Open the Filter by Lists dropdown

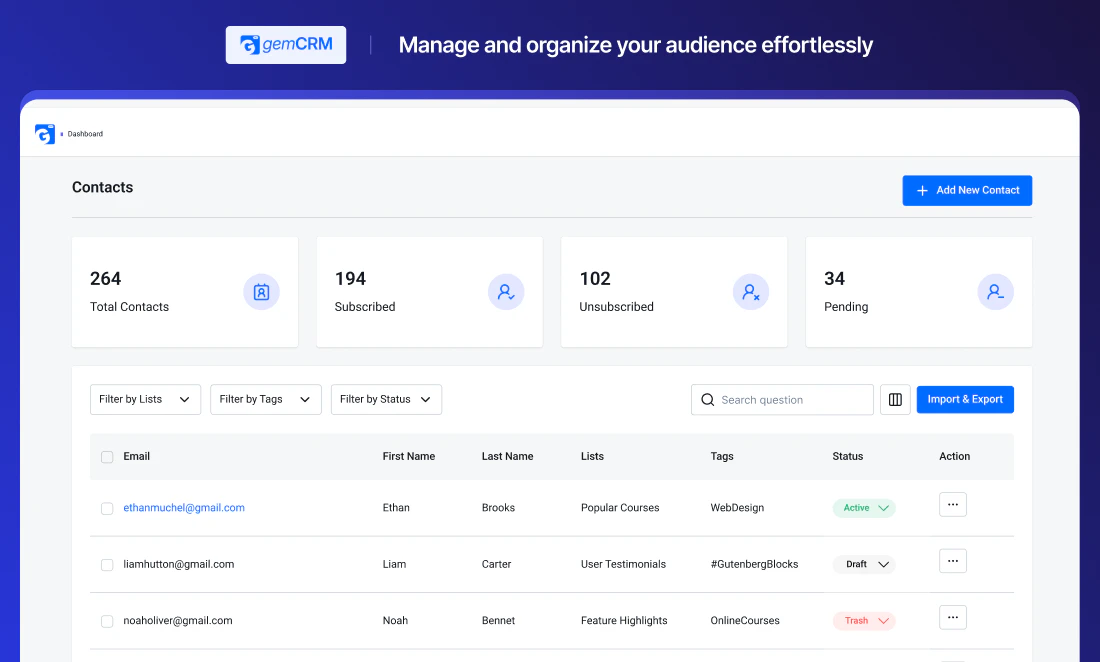(x=145, y=399)
